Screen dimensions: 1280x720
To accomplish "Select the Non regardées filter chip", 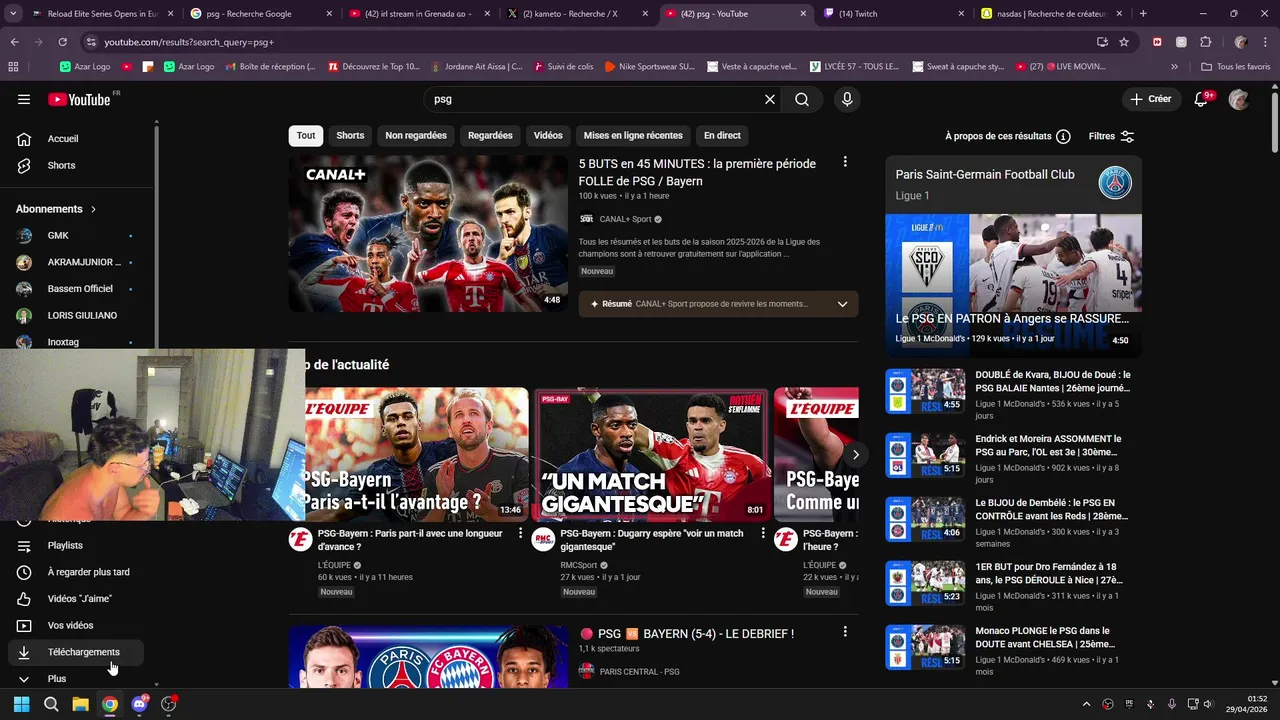I will click(416, 136).
